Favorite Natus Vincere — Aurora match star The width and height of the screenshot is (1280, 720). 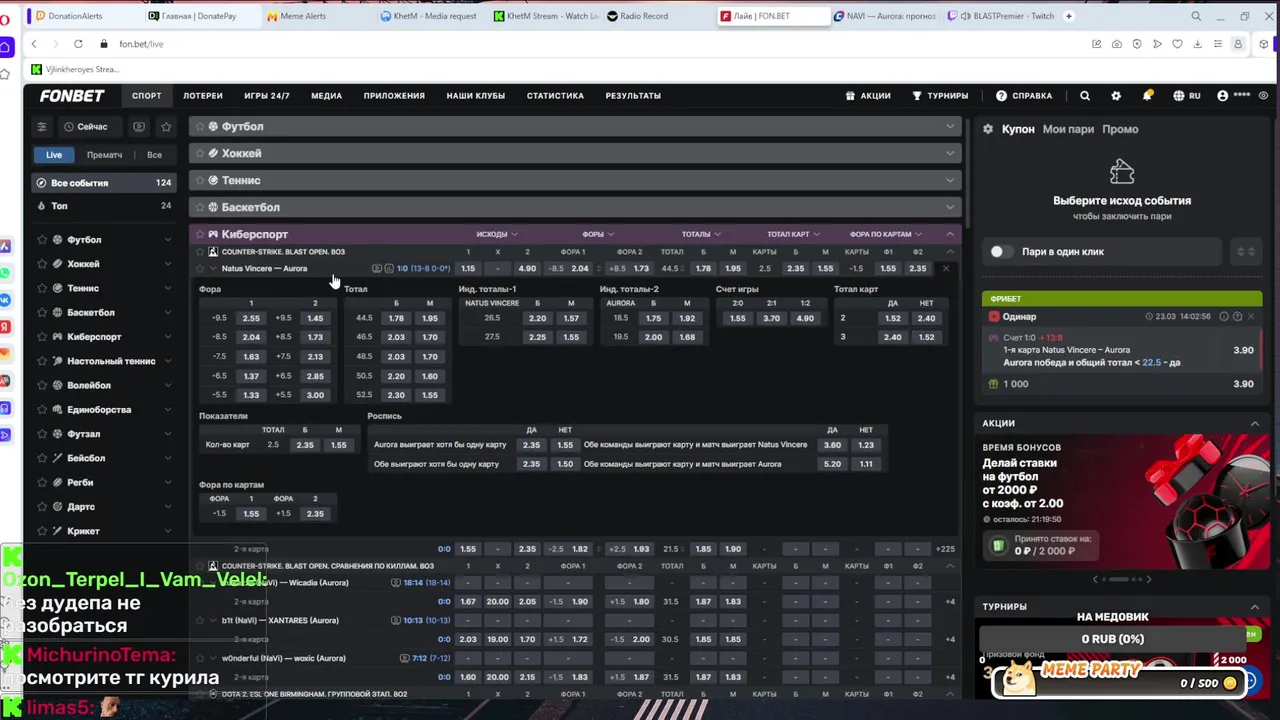coord(199,268)
